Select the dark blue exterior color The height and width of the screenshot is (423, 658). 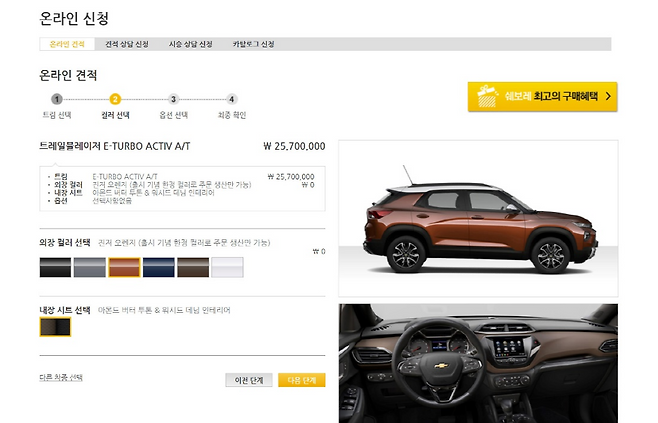click(158, 267)
